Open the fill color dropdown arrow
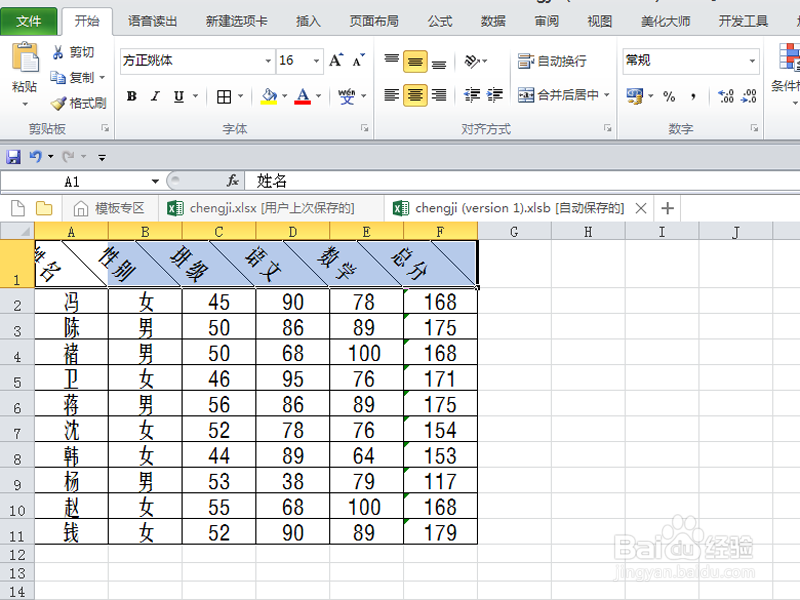The height and width of the screenshot is (600, 800). click(x=285, y=96)
